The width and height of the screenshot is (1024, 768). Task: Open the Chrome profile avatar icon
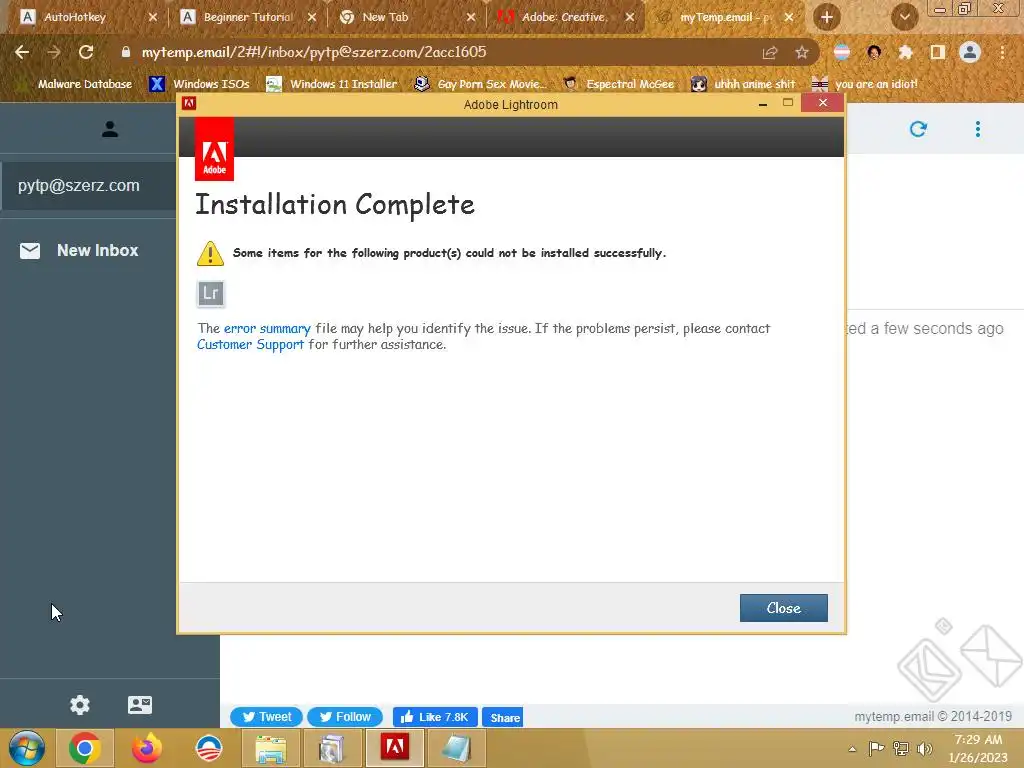pyautogui.click(x=970, y=52)
